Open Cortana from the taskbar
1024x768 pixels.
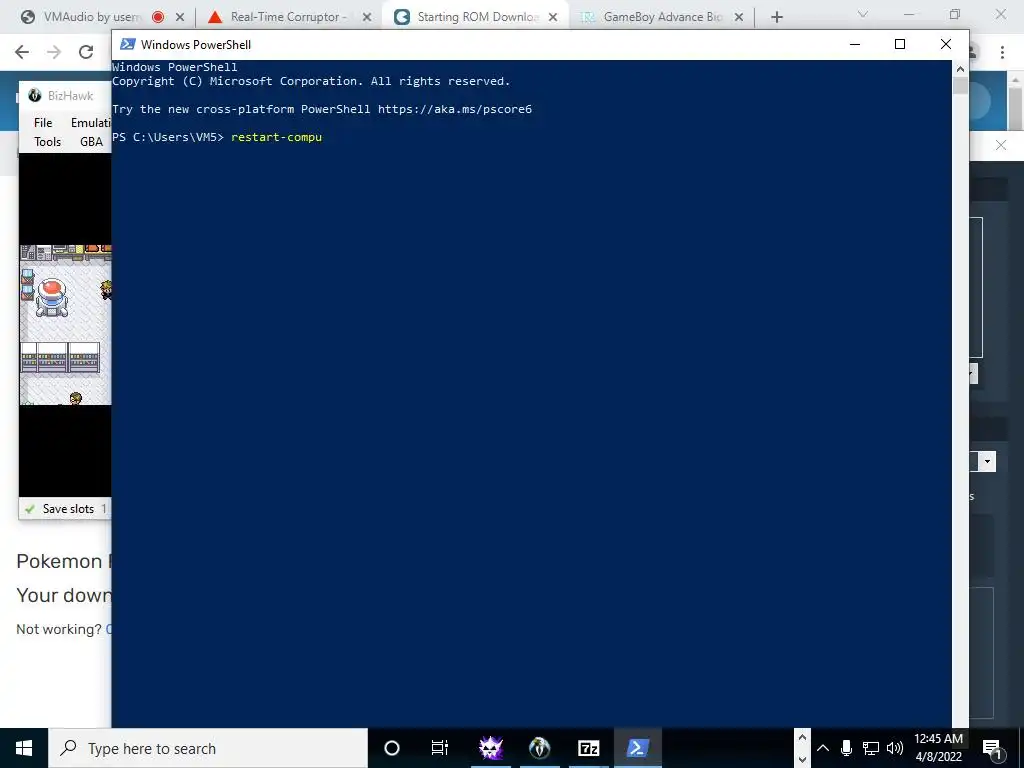coord(392,748)
